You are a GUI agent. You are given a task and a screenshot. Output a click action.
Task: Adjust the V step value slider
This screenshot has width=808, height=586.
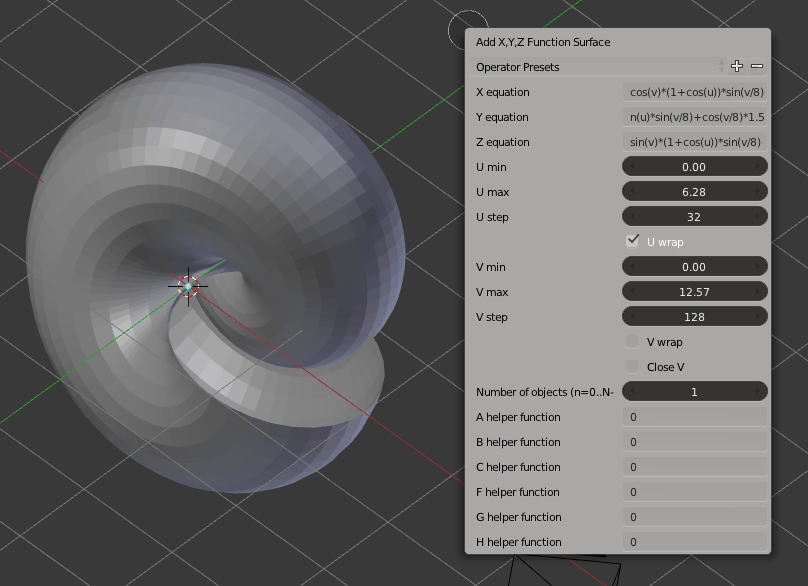click(695, 316)
